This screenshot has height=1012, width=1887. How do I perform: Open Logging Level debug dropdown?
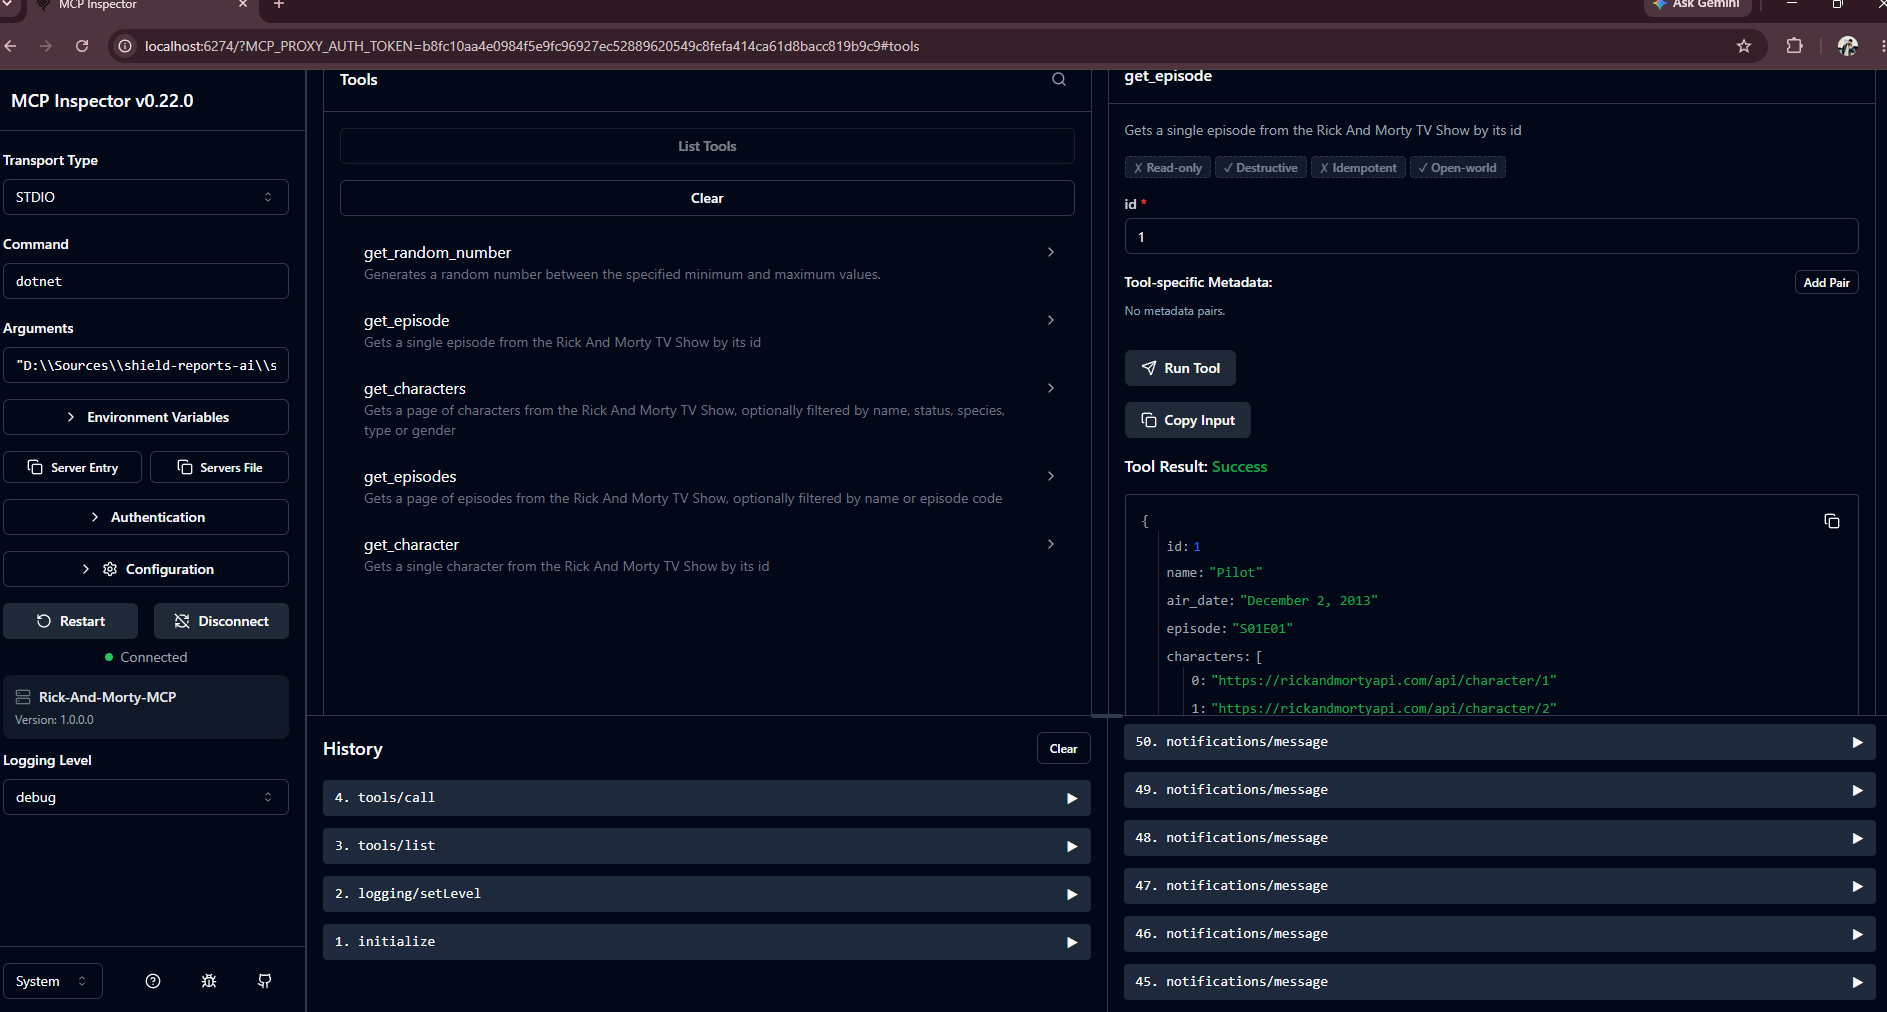[x=146, y=797]
